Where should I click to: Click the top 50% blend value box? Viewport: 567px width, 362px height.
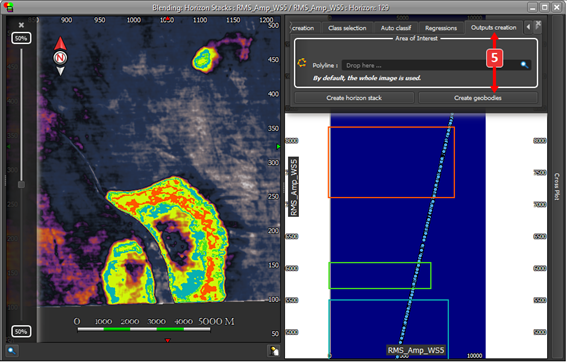21,38
